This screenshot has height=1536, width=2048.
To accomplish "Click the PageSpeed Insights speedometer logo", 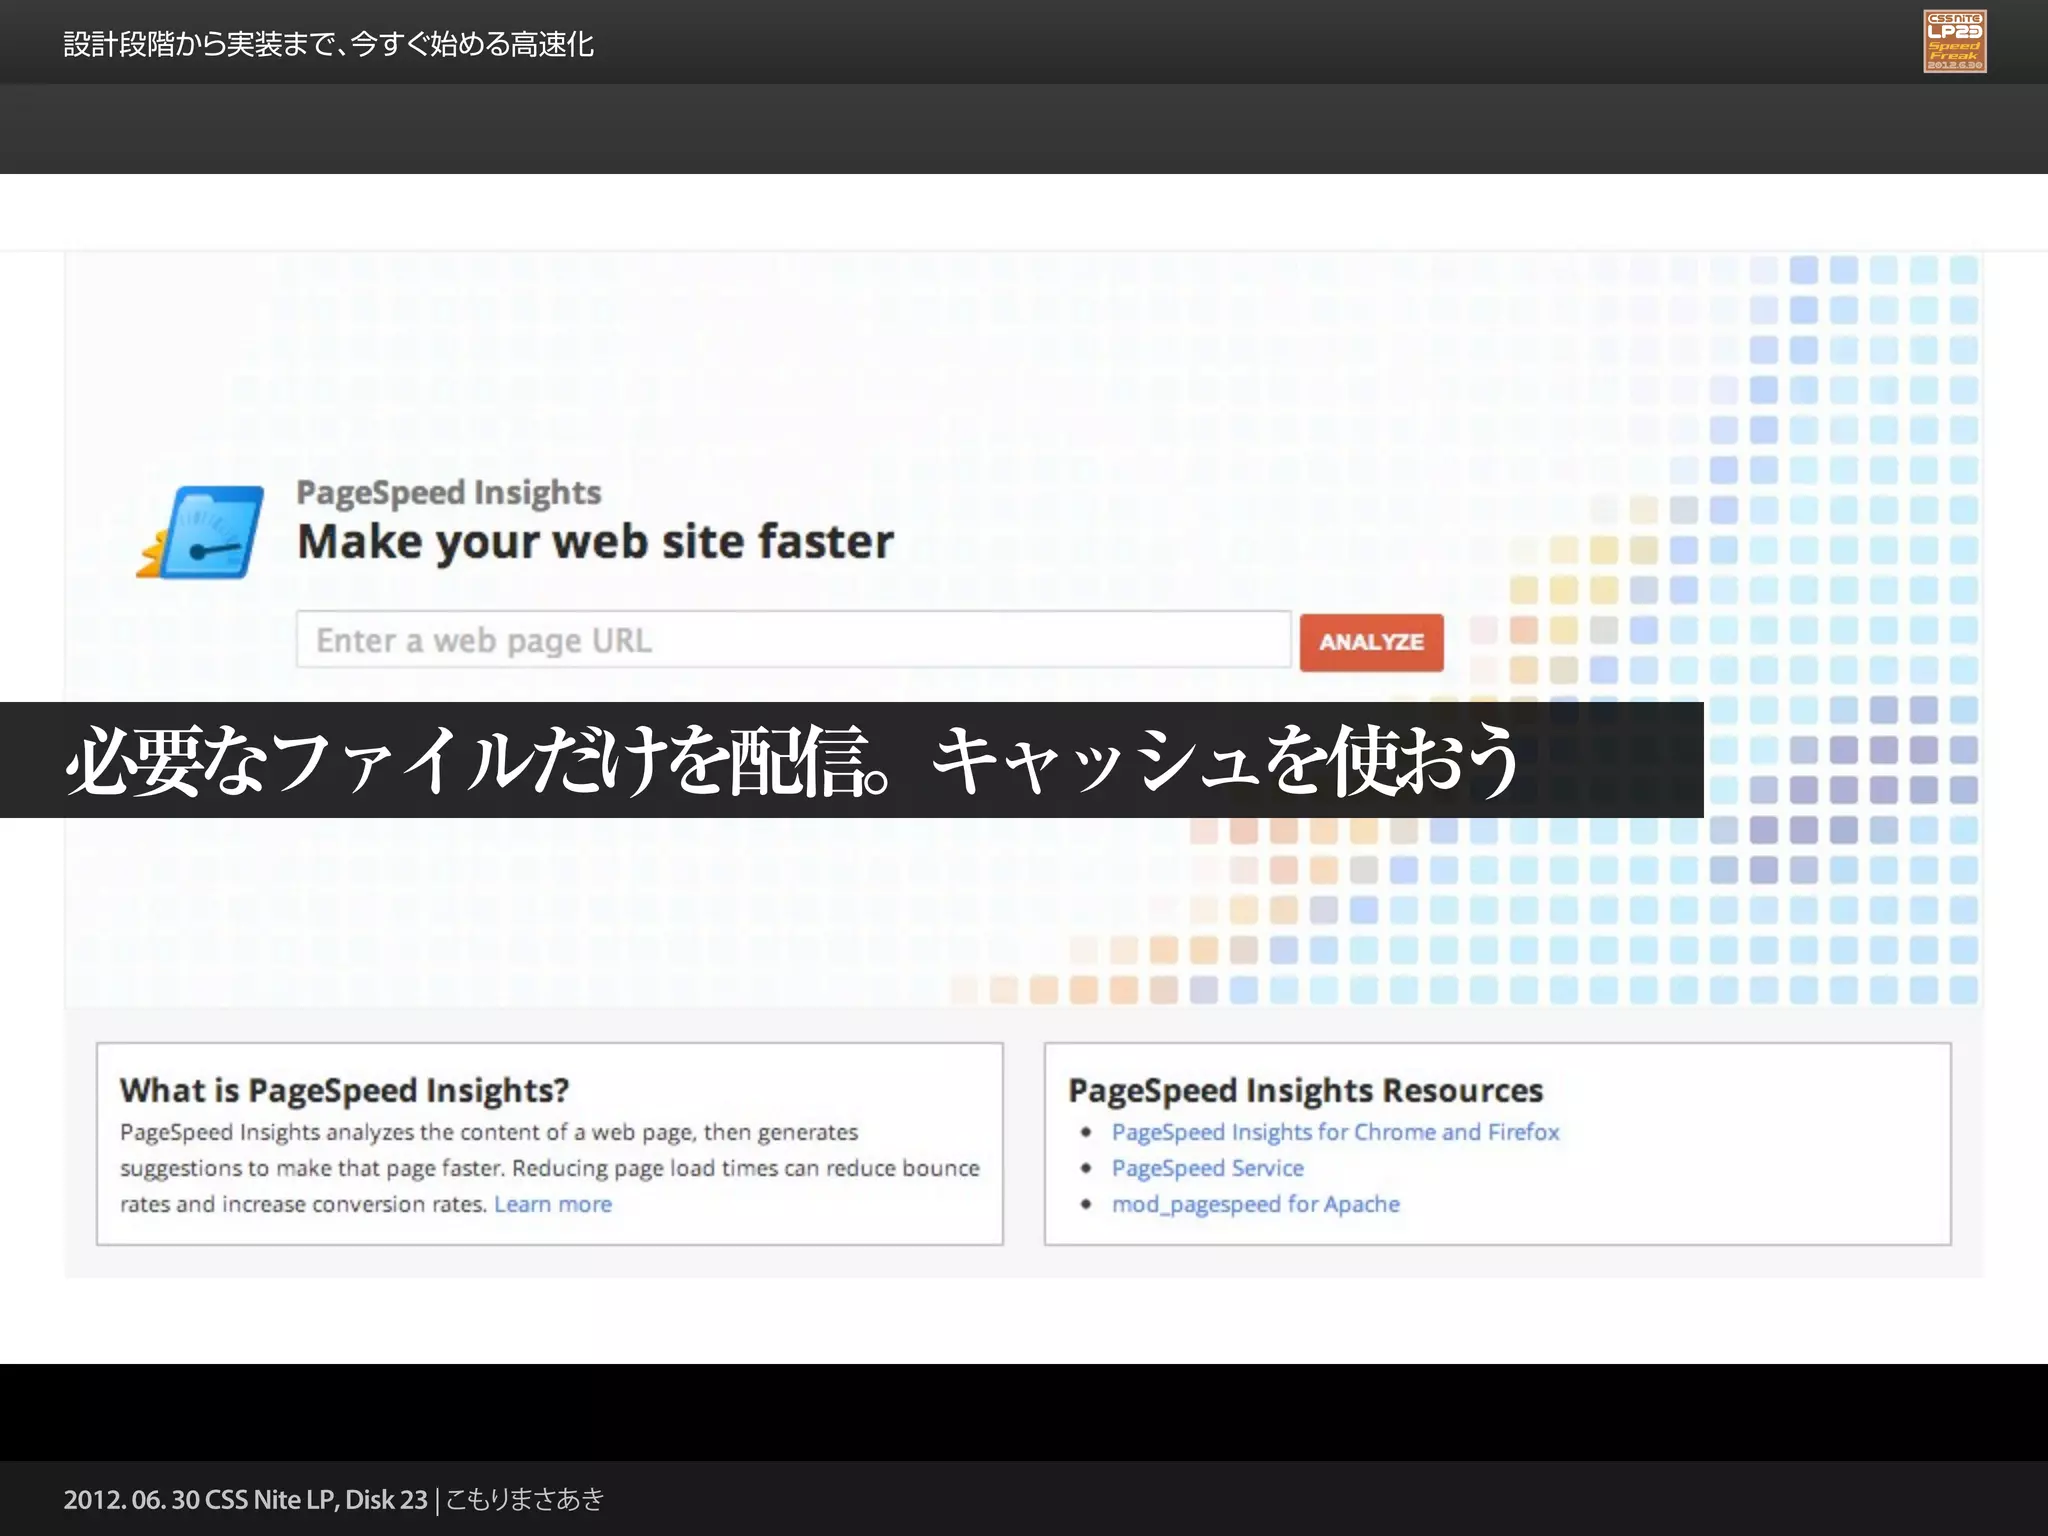I will point(201,532).
